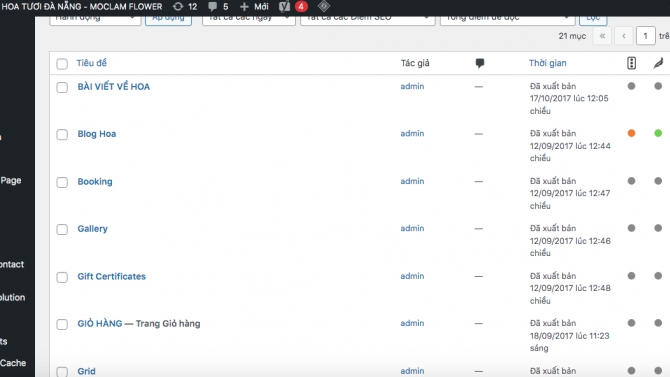Open the readability scores filter dropdown
The width and height of the screenshot is (670, 377).
[507, 20]
